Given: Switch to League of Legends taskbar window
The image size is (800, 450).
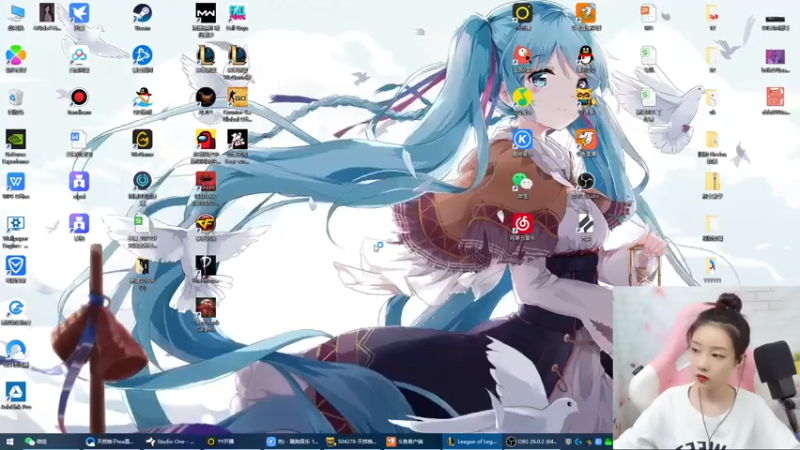Looking at the screenshot, I should point(473,442).
